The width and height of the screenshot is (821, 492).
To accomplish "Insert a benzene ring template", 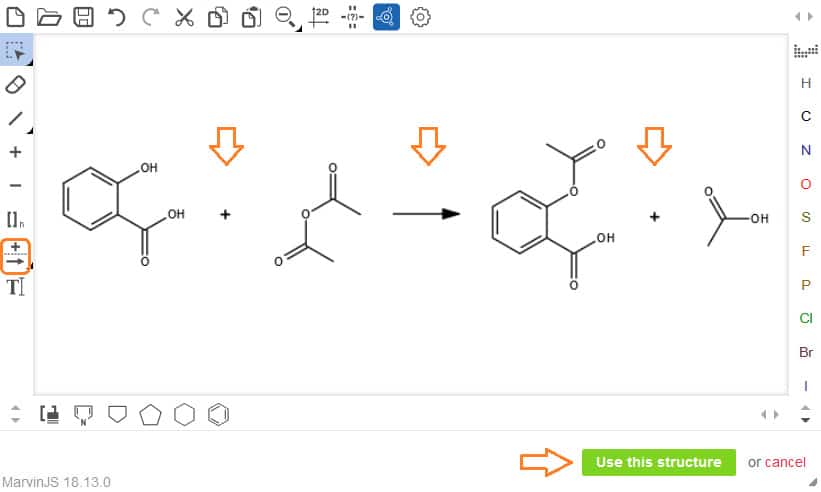I will point(218,414).
